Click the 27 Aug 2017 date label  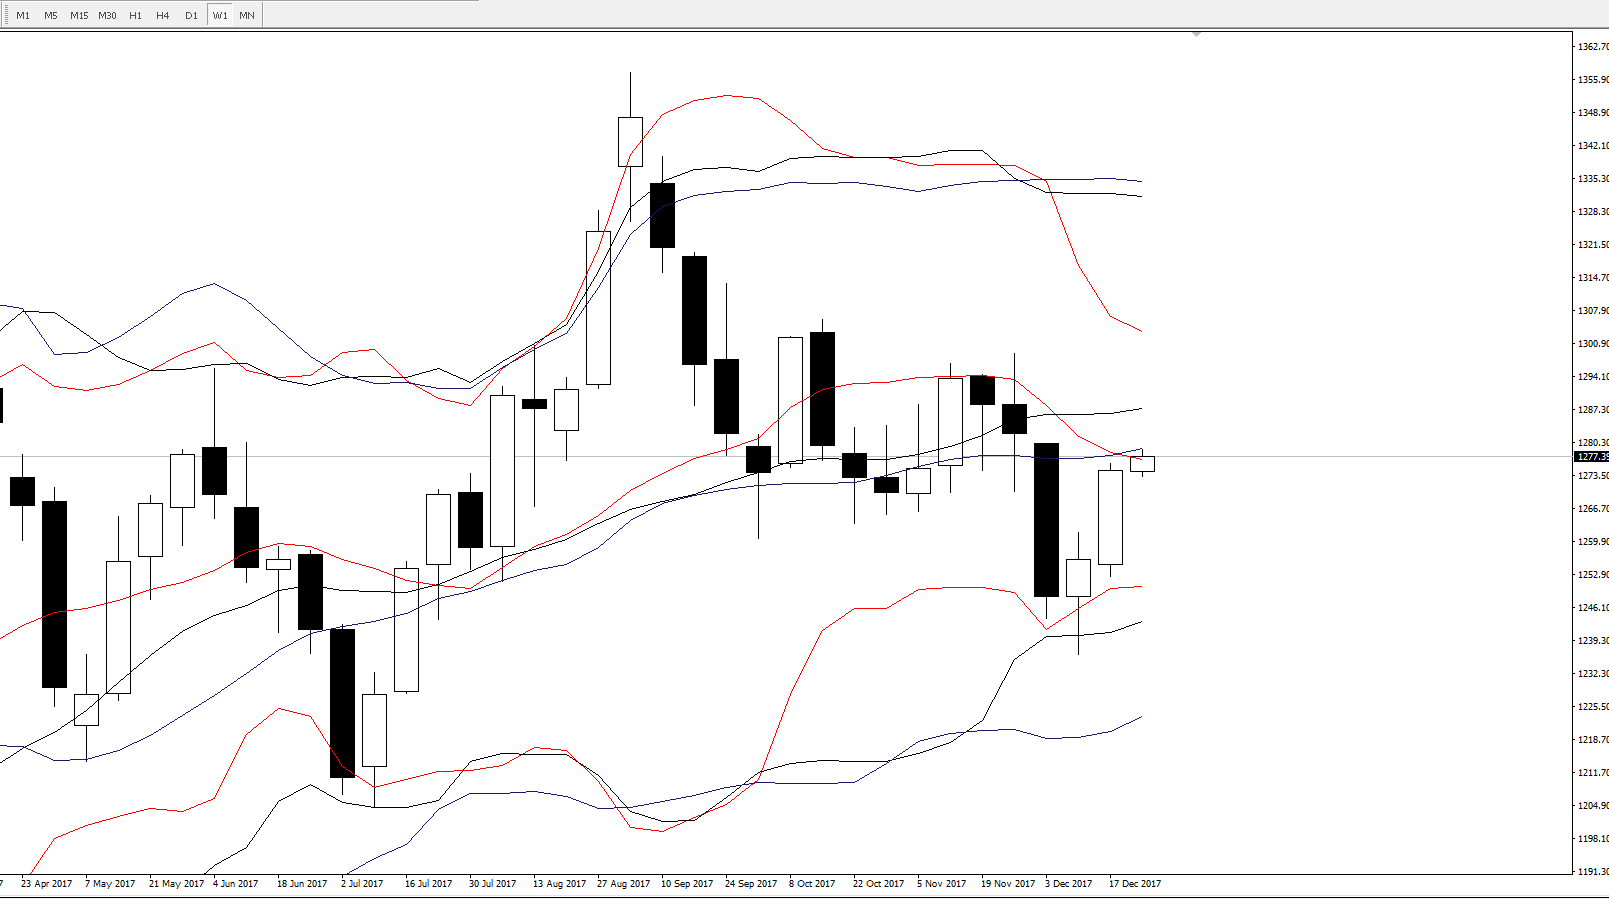coord(623,884)
